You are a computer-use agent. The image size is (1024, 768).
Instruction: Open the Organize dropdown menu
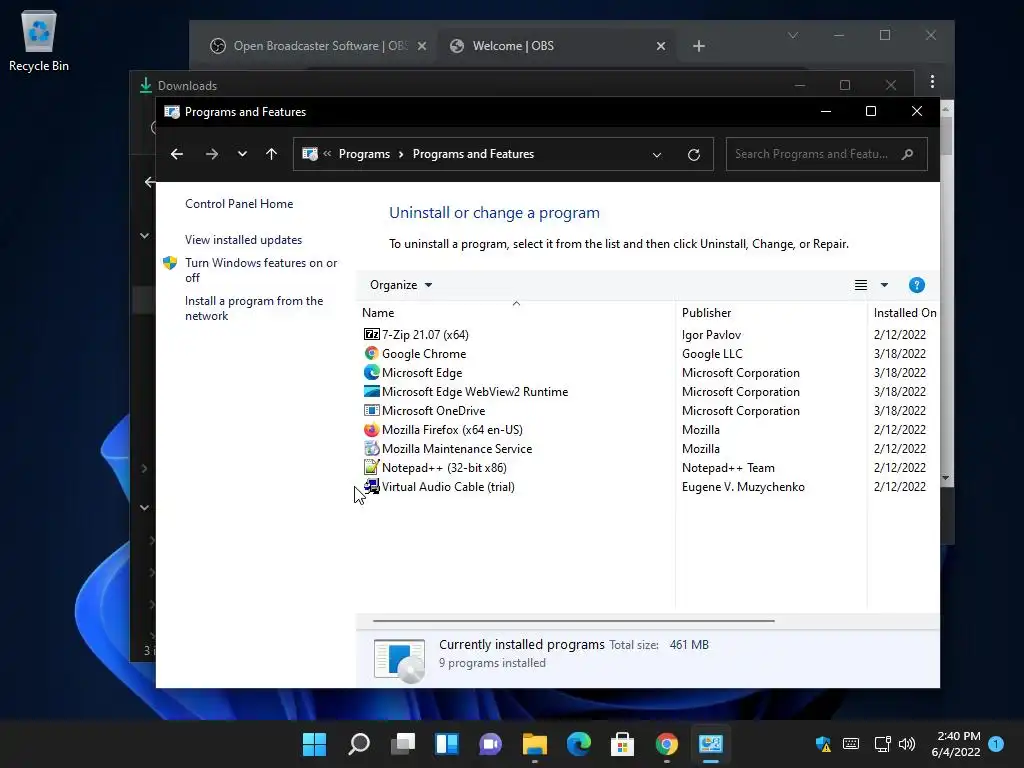(401, 285)
